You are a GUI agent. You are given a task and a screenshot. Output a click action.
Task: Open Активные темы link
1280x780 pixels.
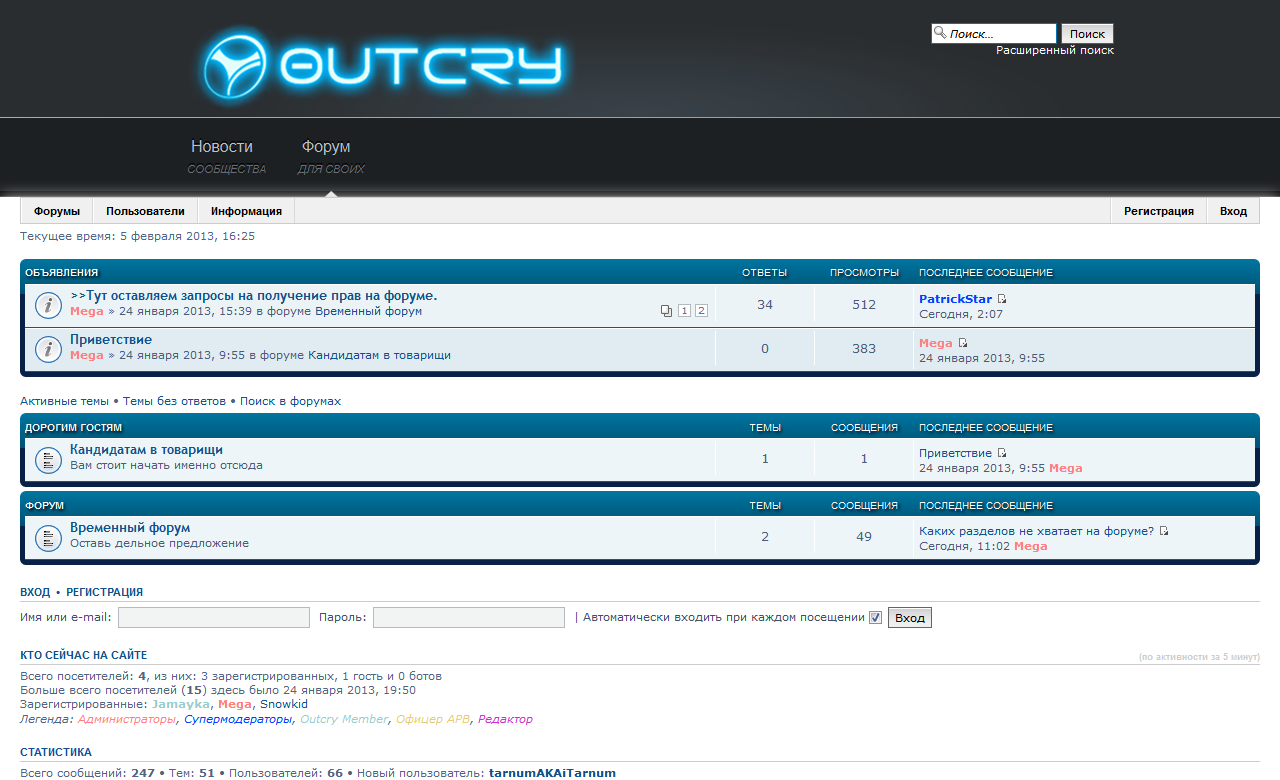tap(65, 401)
